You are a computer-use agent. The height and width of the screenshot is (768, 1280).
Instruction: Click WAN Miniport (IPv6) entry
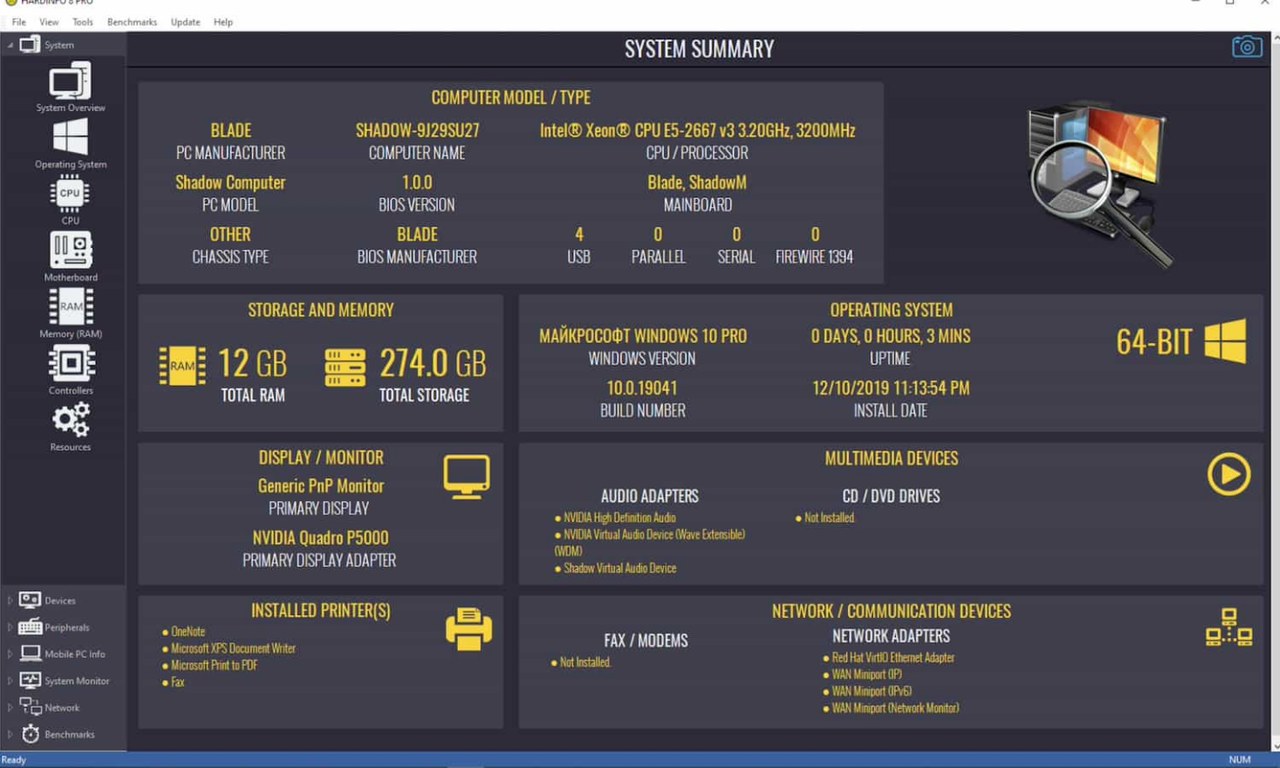click(871, 691)
